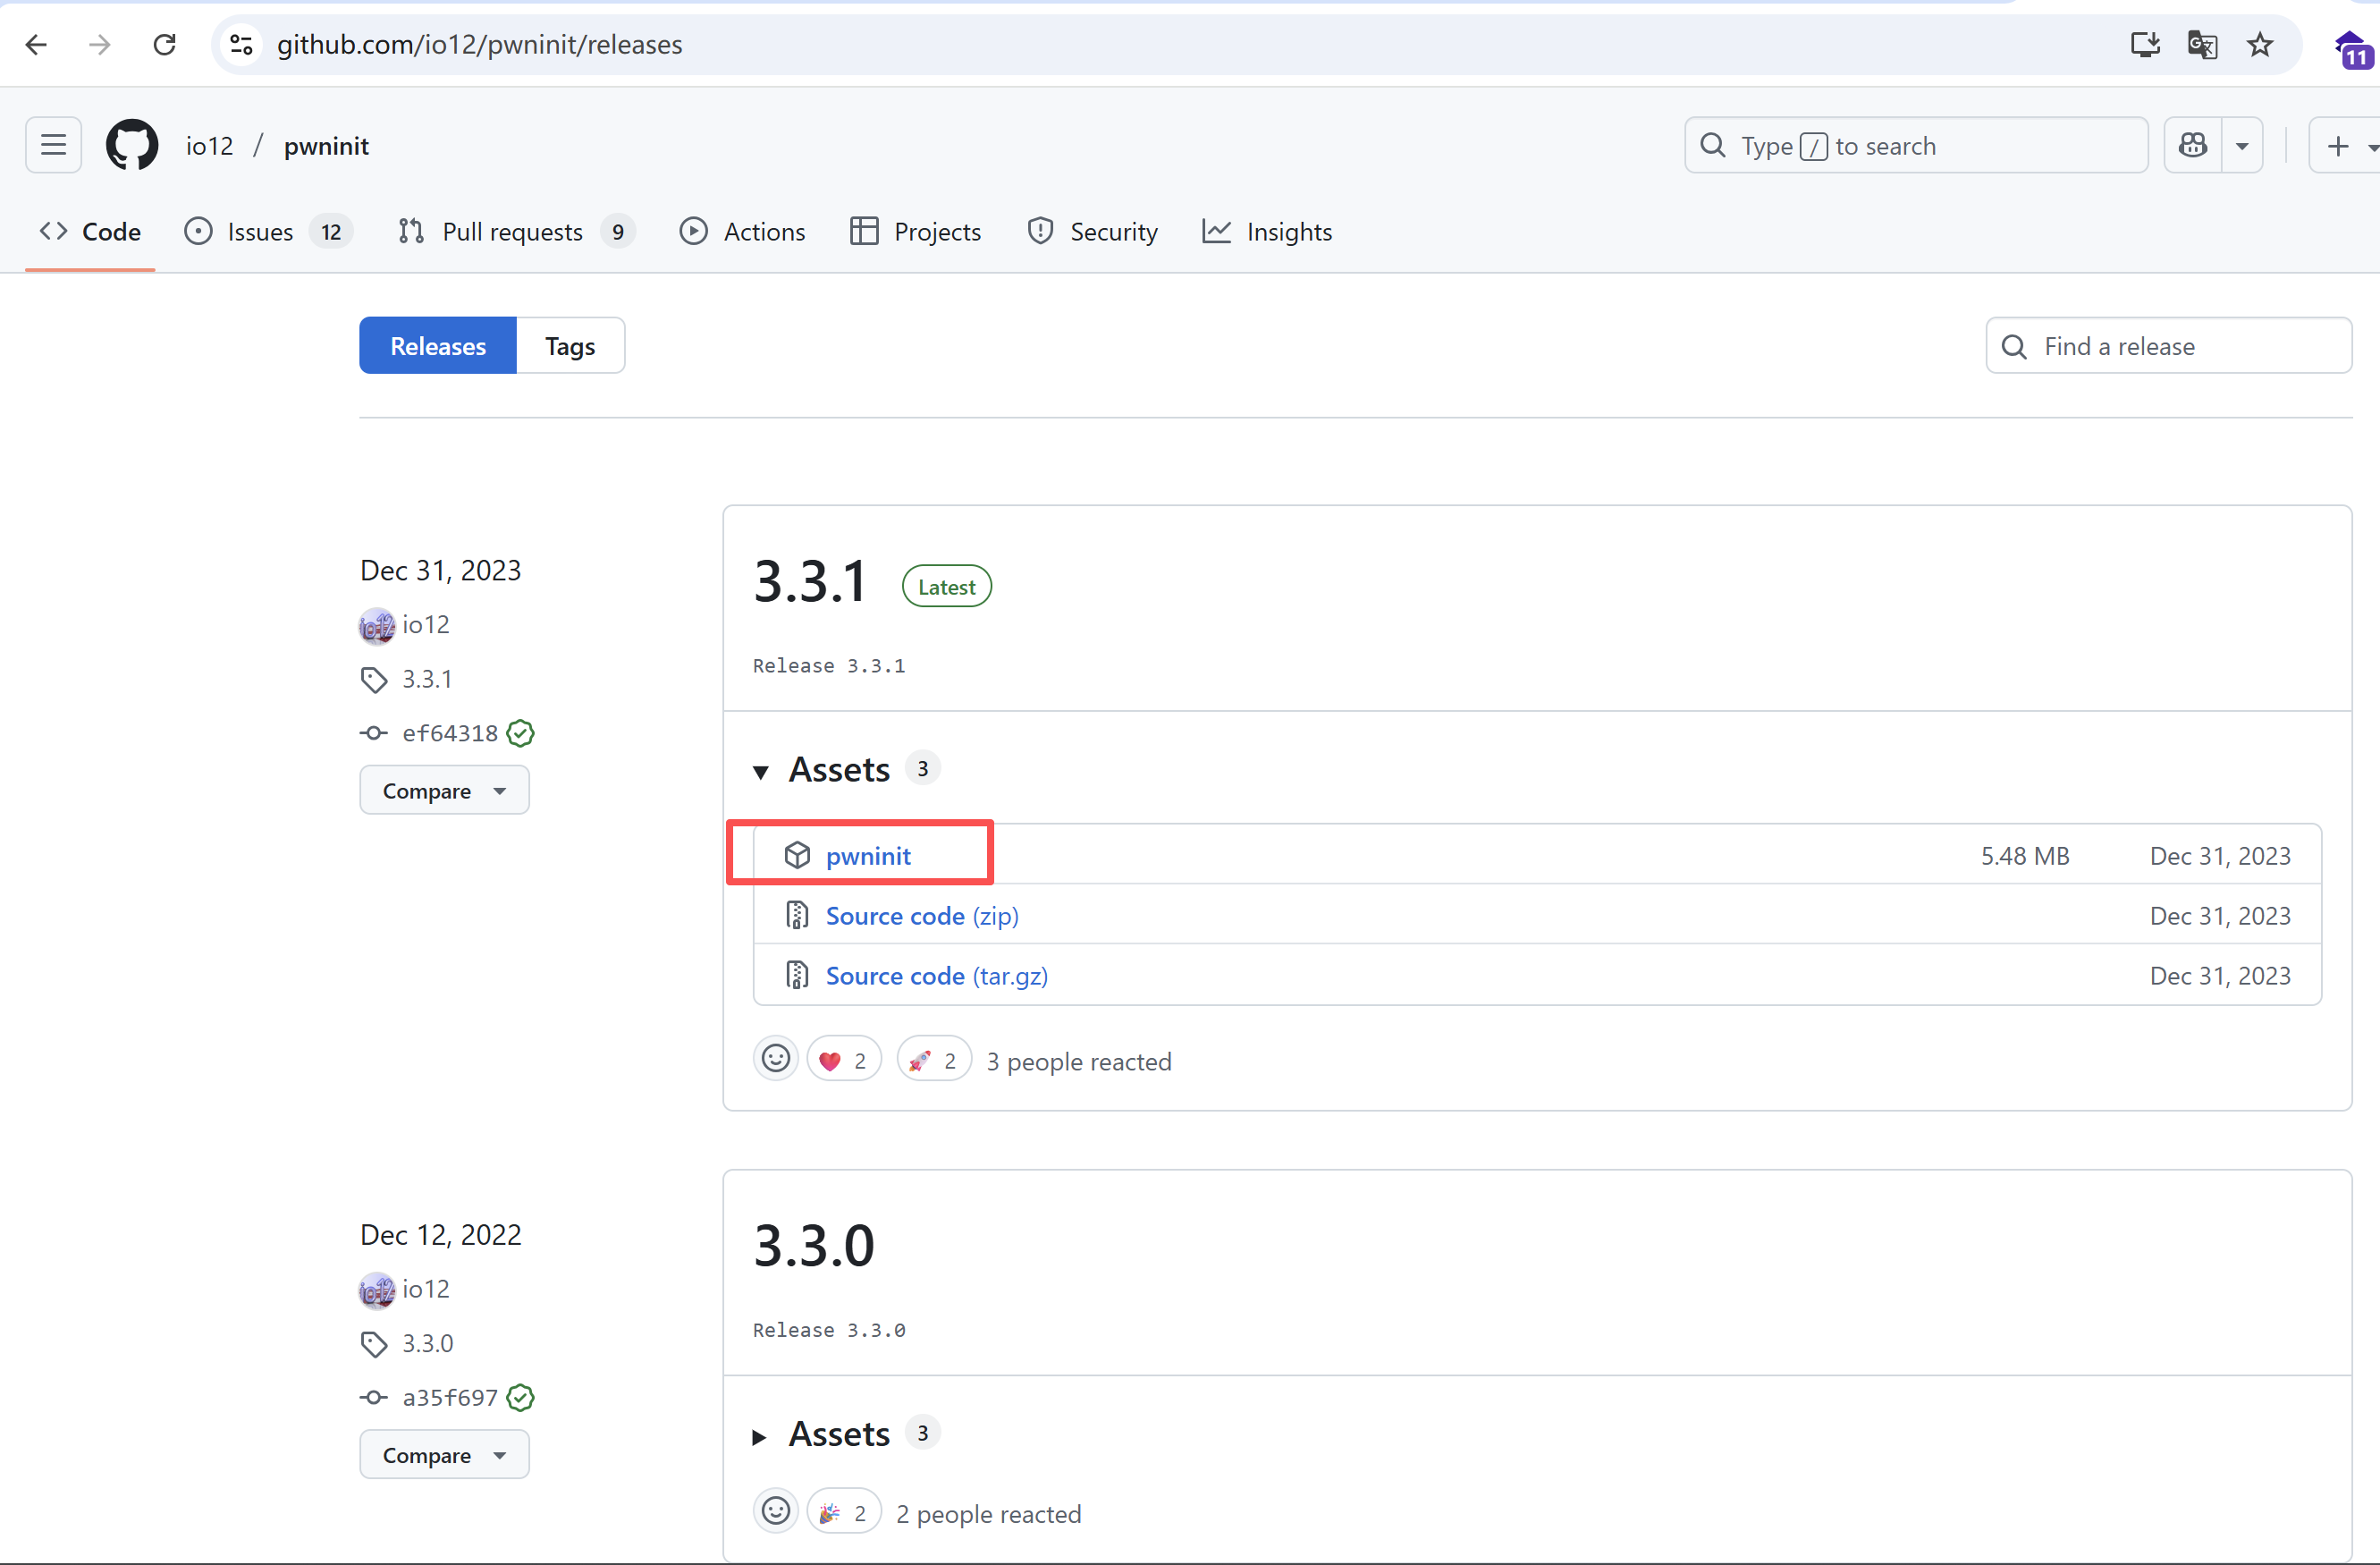Download the pwninit binary asset

[868, 856]
